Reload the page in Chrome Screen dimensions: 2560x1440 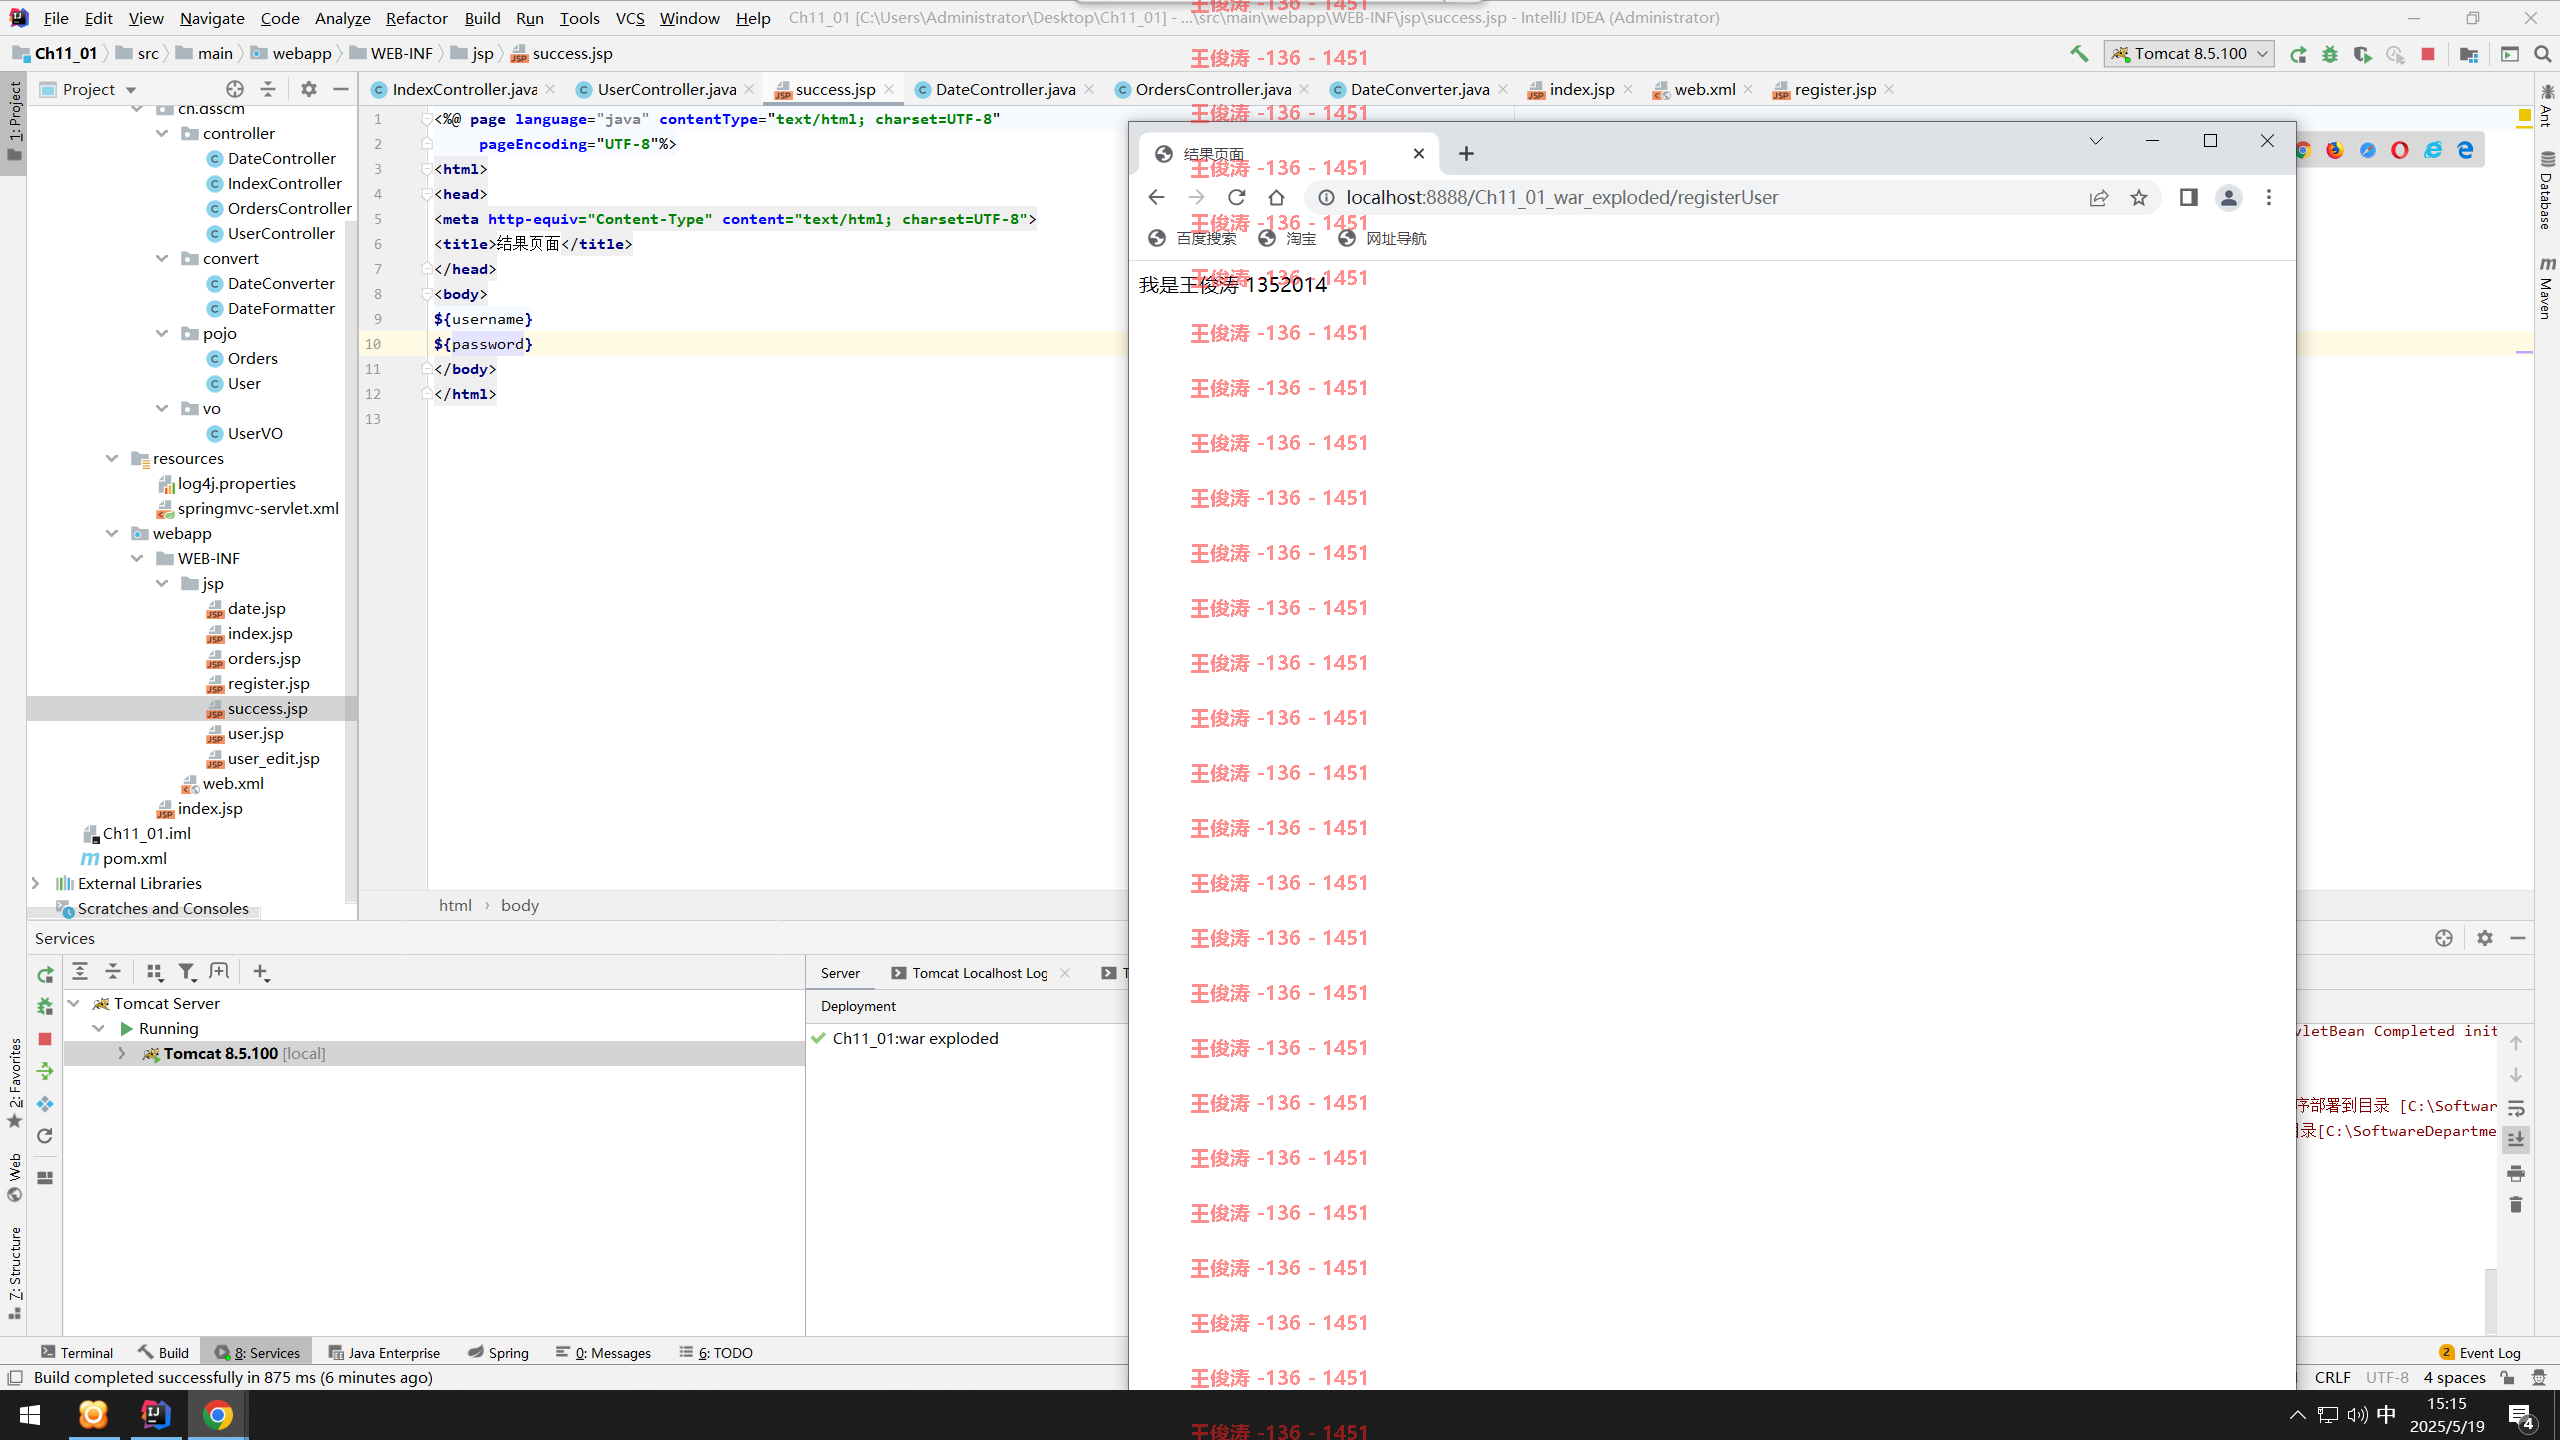click(1237, 198)
